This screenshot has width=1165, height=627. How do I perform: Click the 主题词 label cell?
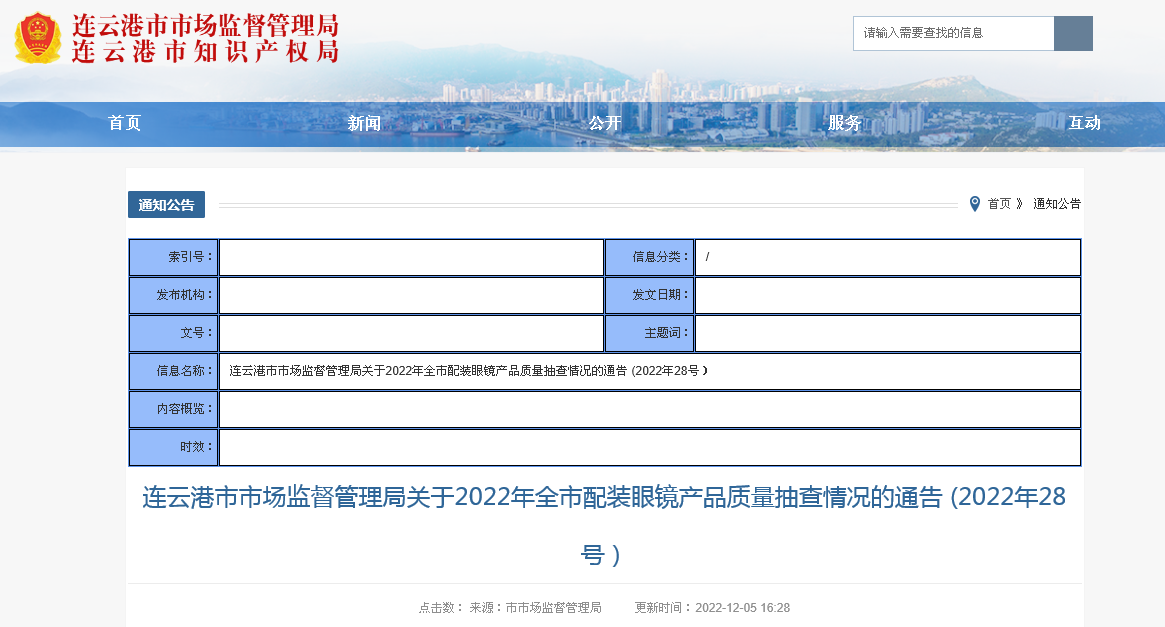[649, 333]
